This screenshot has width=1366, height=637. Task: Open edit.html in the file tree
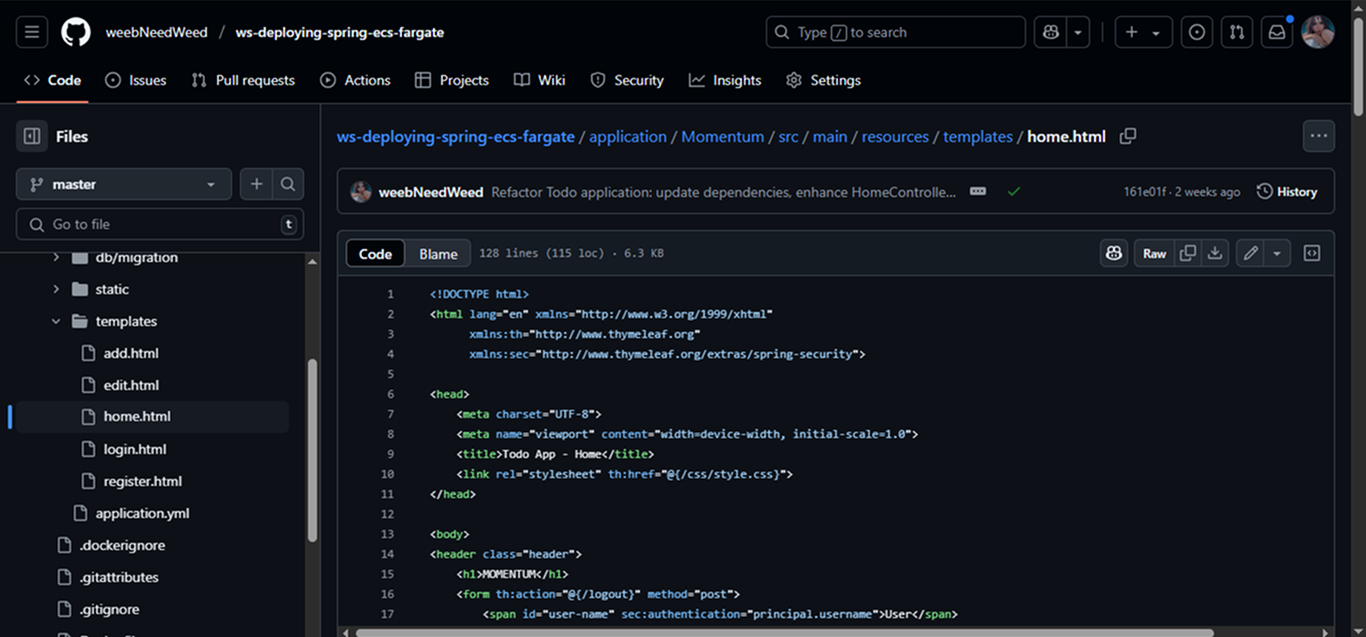pyautogui.click(x=131, y=385)
